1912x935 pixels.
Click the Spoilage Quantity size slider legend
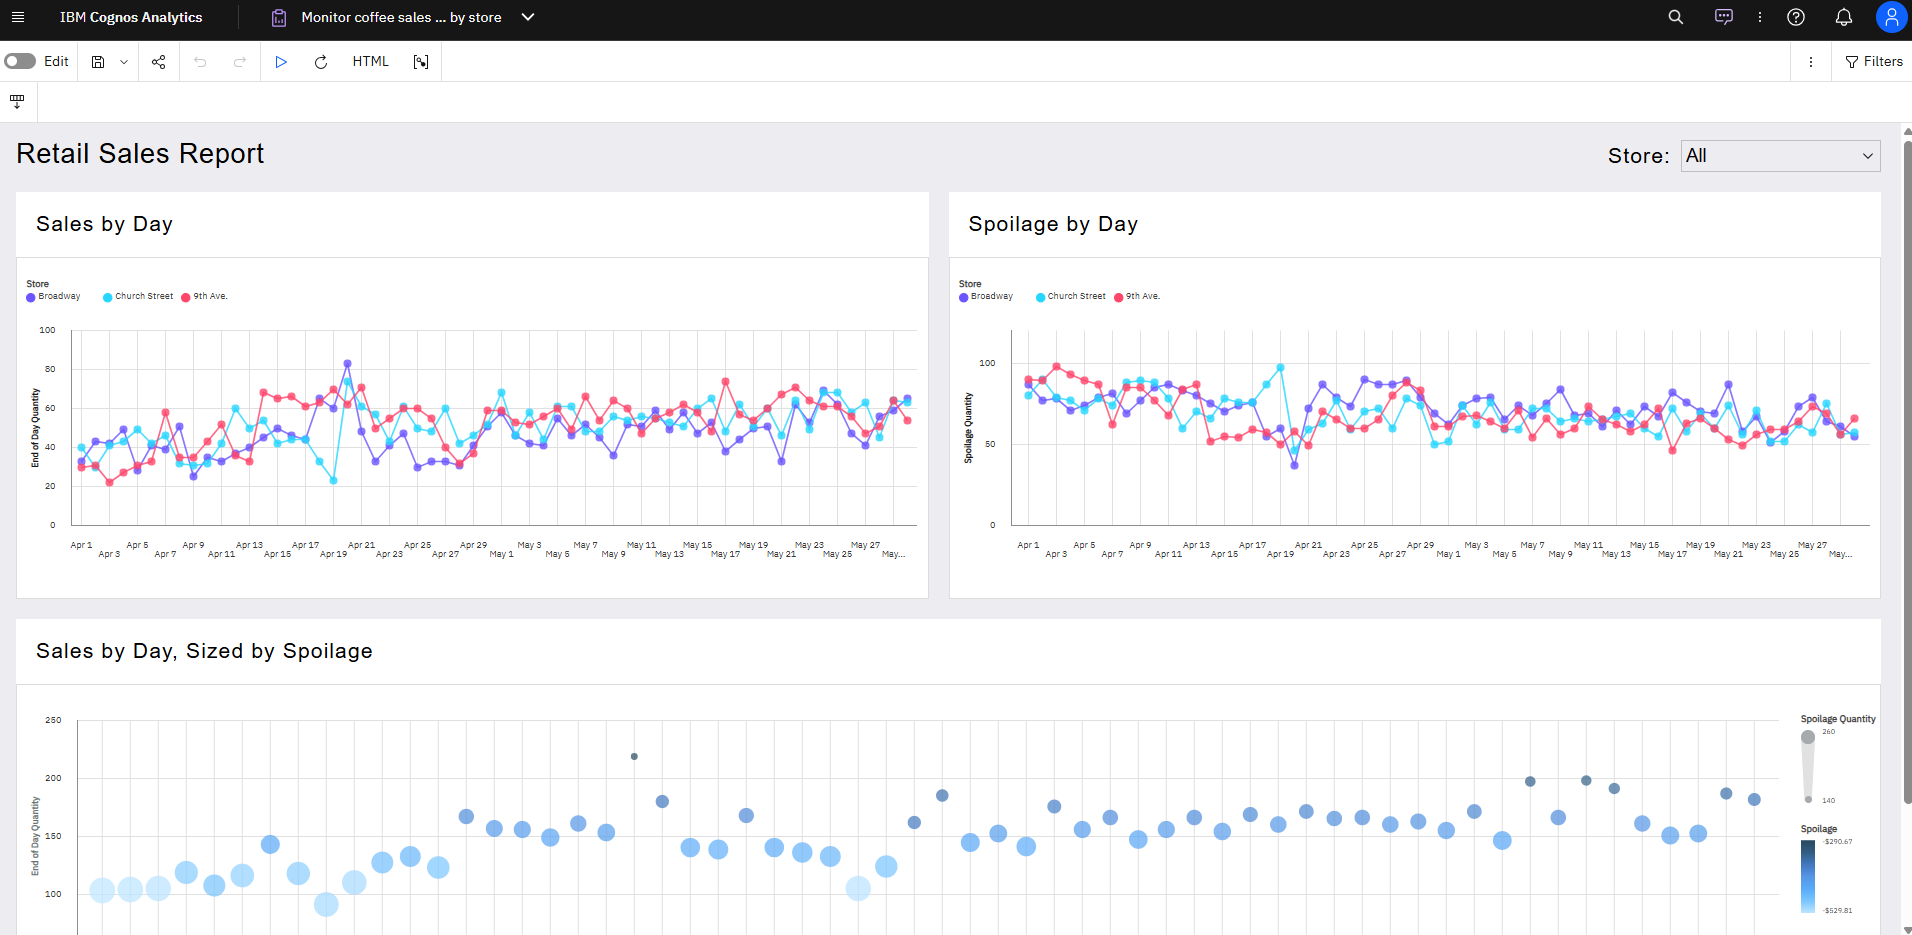[x=1808, y=766]
